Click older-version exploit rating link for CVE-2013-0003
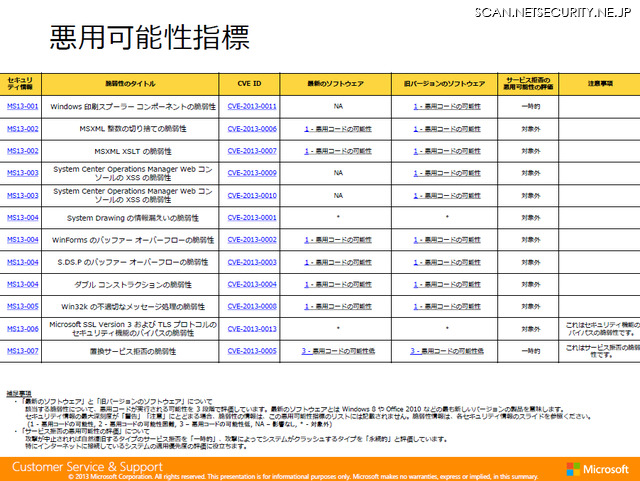 coord(447,263)
